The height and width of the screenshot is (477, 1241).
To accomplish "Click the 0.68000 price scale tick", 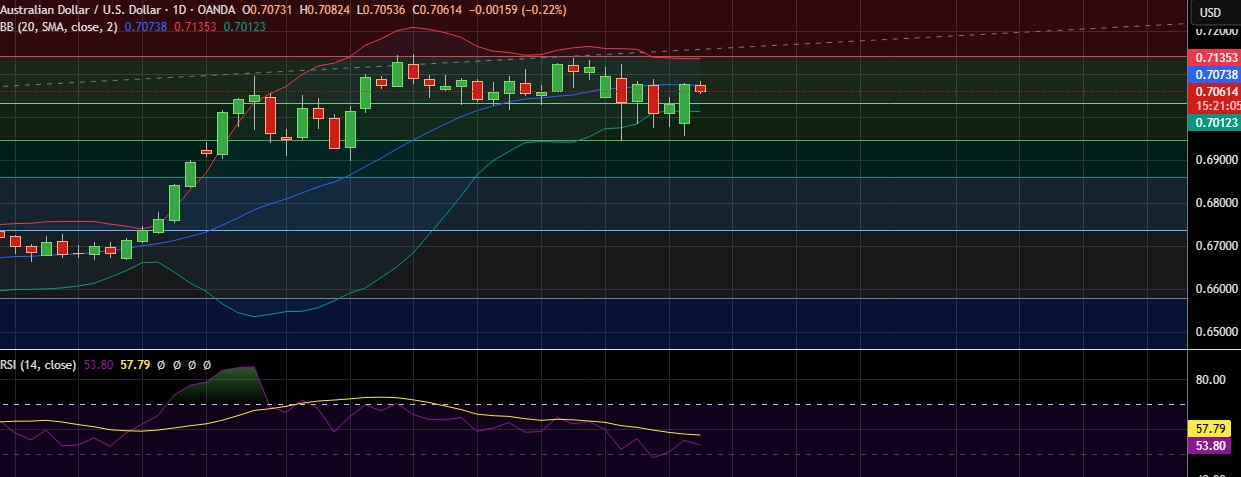I will [1218, 203].
